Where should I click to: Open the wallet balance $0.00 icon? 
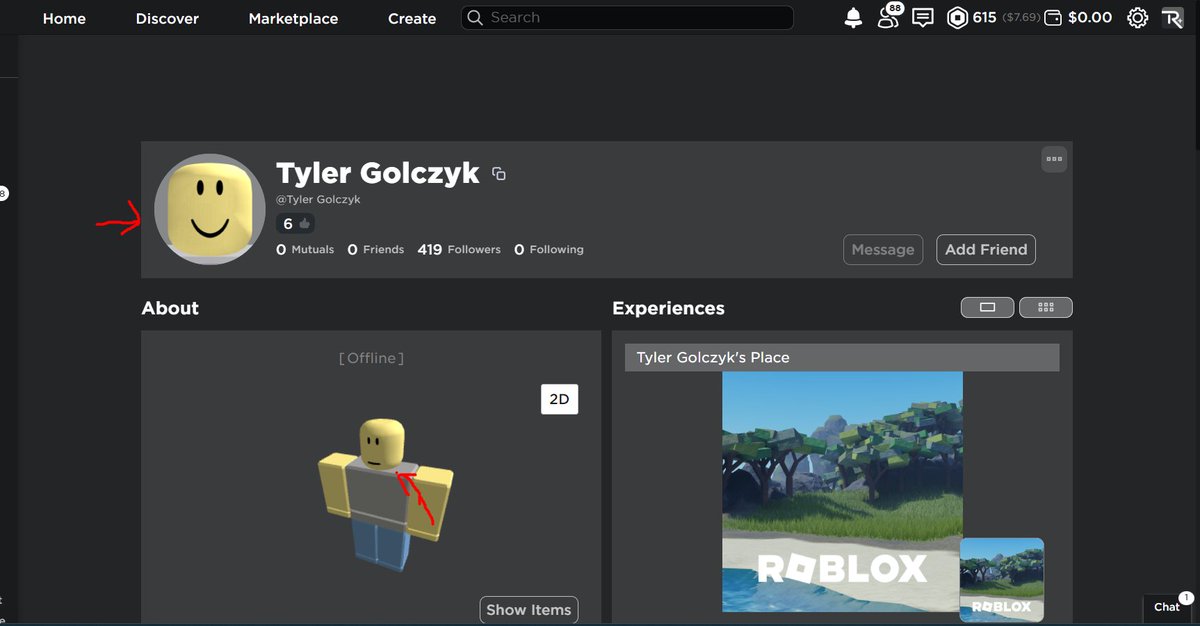click(x=1053, y=18)
